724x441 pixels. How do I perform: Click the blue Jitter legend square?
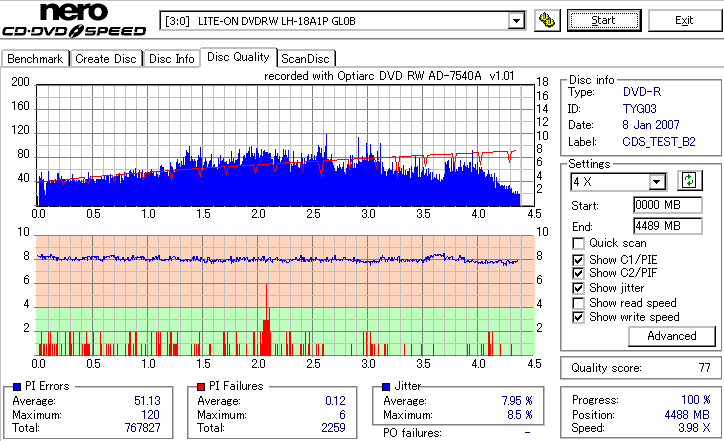386,387
